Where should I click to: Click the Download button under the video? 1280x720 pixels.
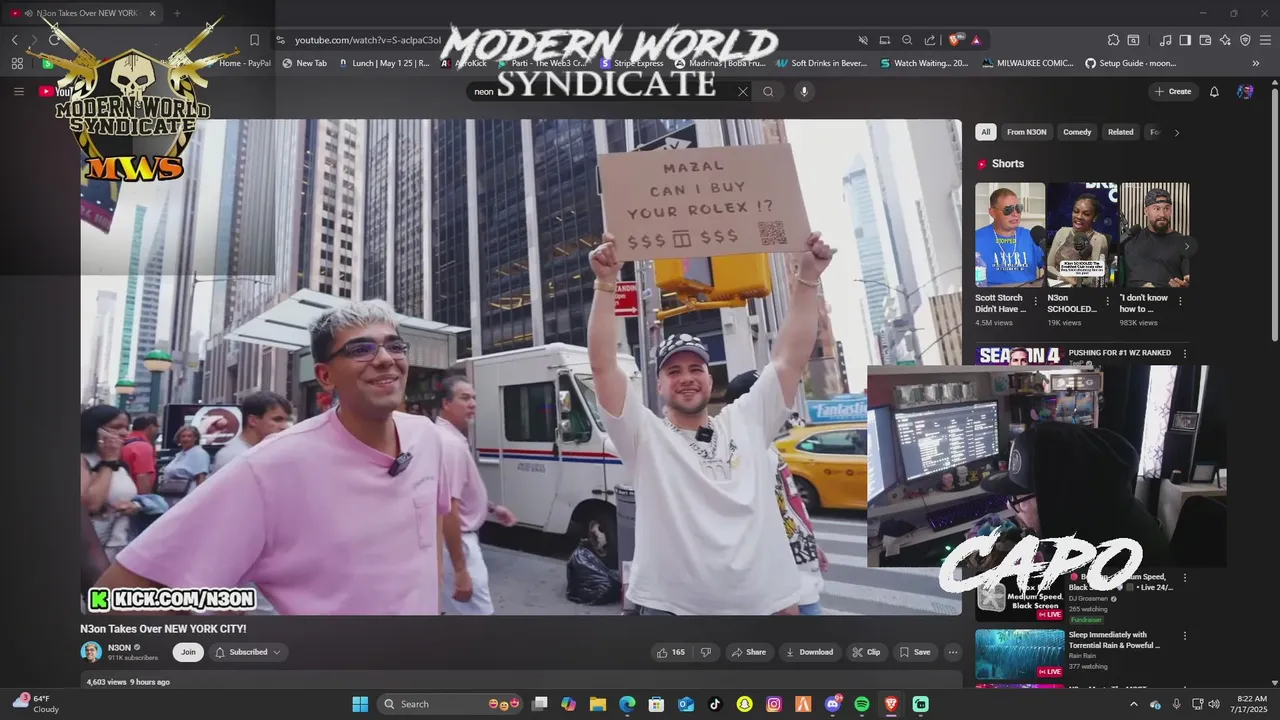pyautogui.click(x=809, y=652)
